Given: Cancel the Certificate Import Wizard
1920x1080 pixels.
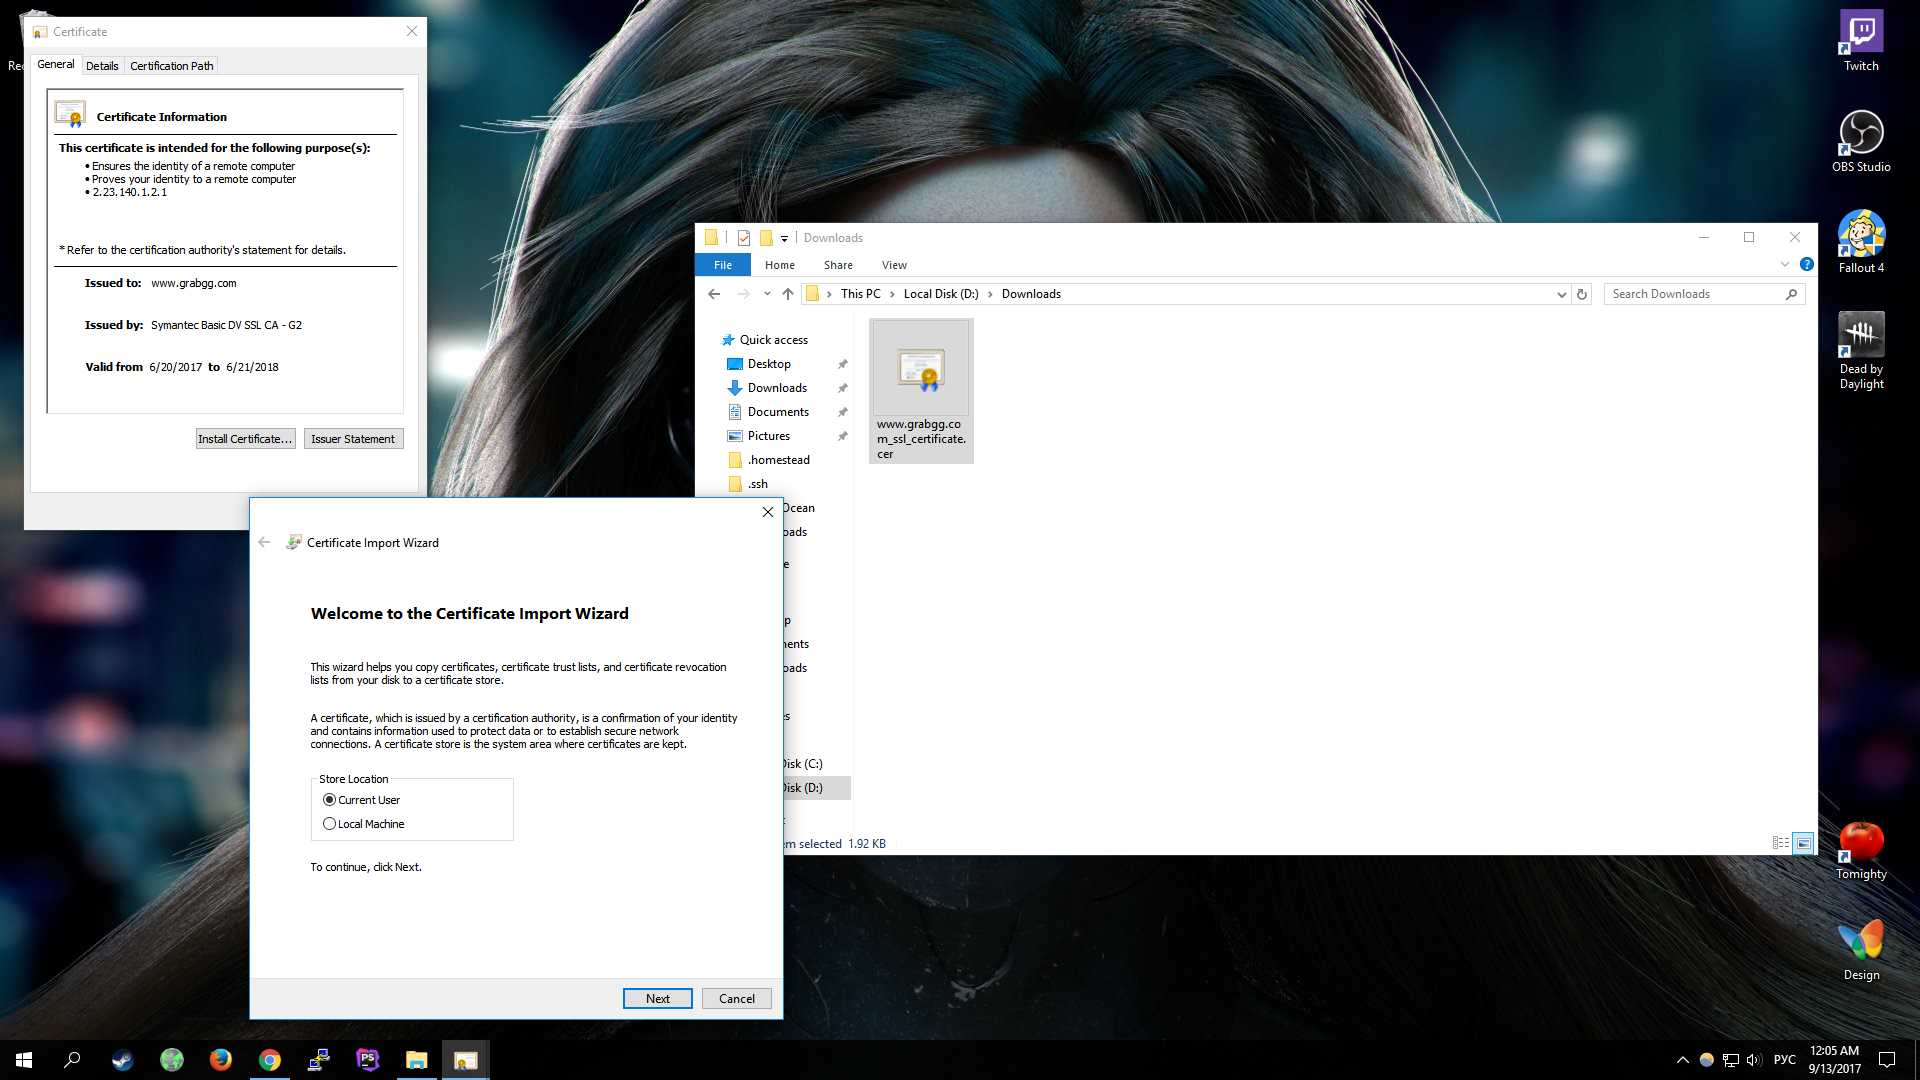Looking at the screenshot, I should click(x=736, y=998).
